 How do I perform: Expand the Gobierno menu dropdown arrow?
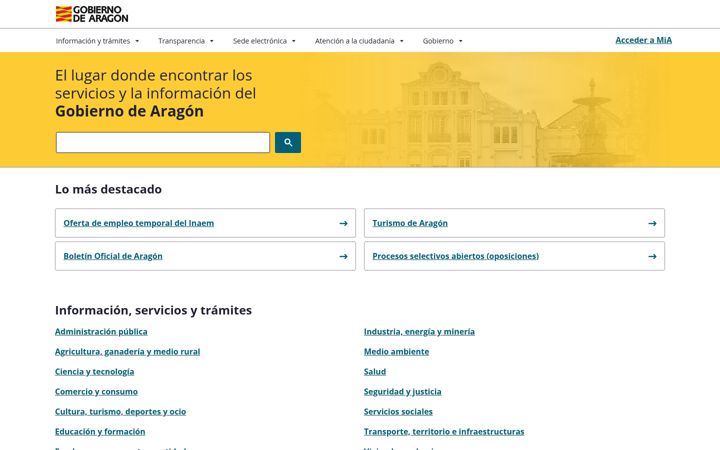coord(461,41)
